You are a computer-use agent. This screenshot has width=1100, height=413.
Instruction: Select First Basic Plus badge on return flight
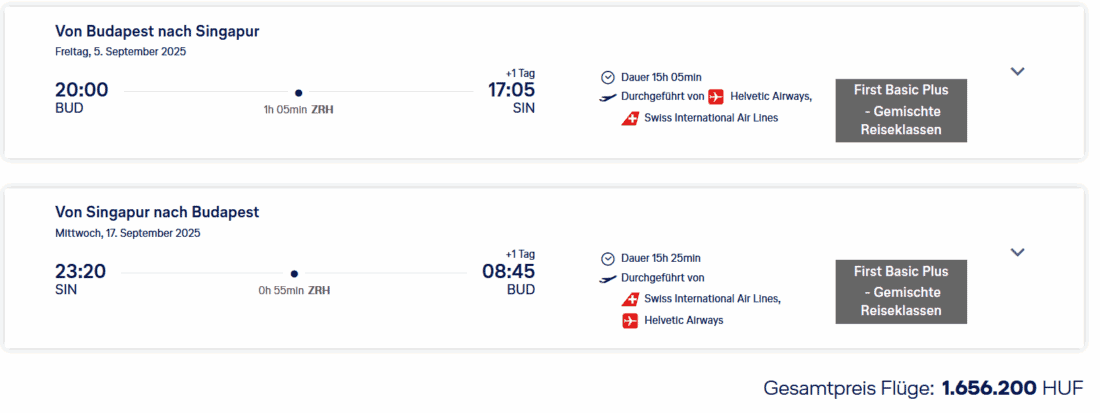[x=901, y=291]
